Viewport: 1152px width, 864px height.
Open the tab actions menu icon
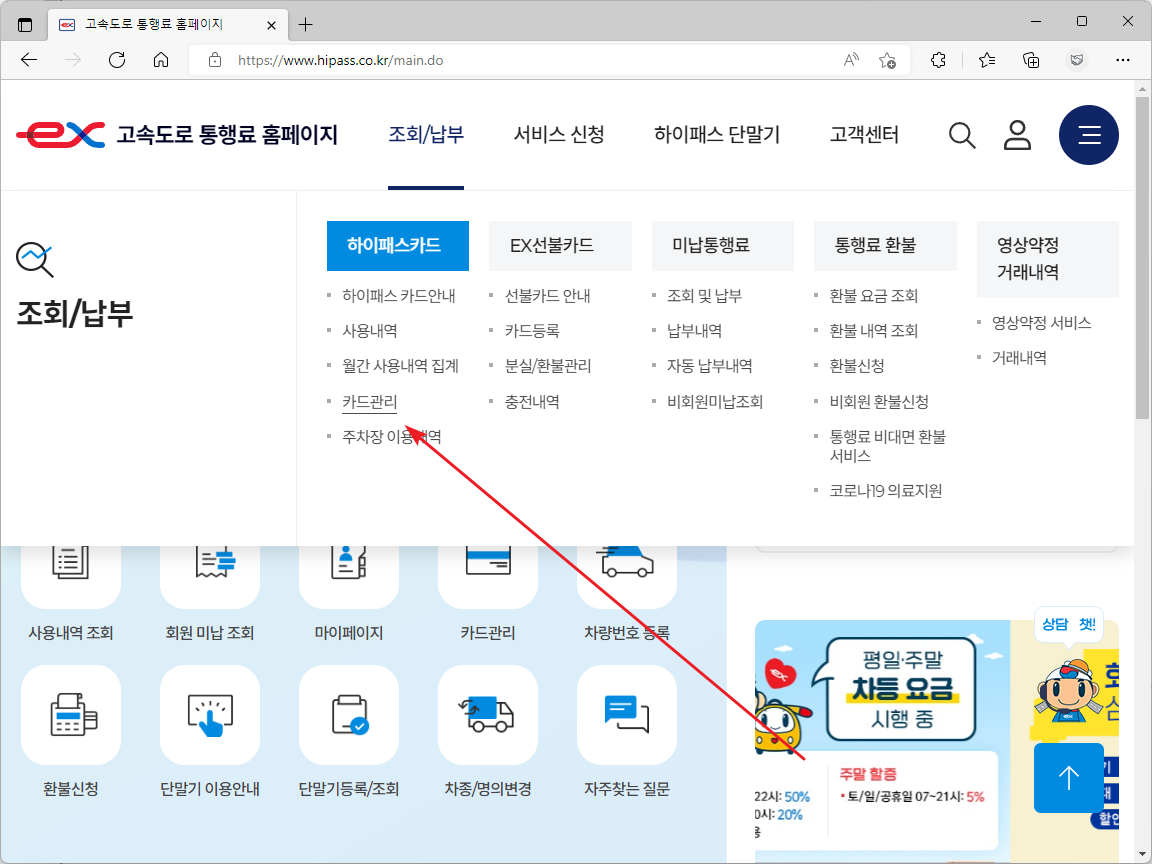(25, 24)
